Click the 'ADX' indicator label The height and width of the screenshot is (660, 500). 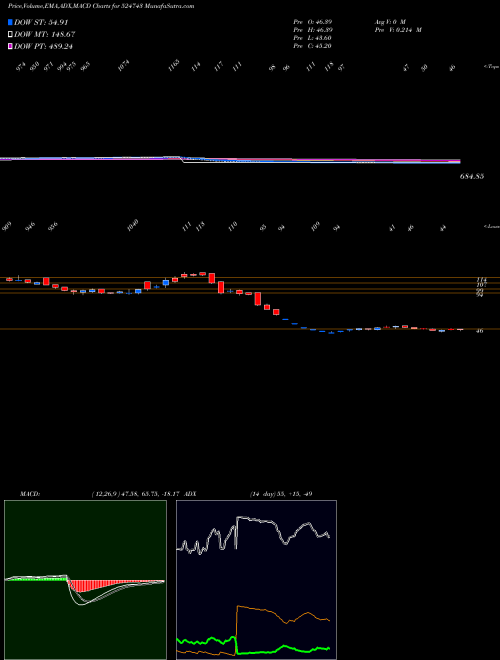[x=190, y=494]
